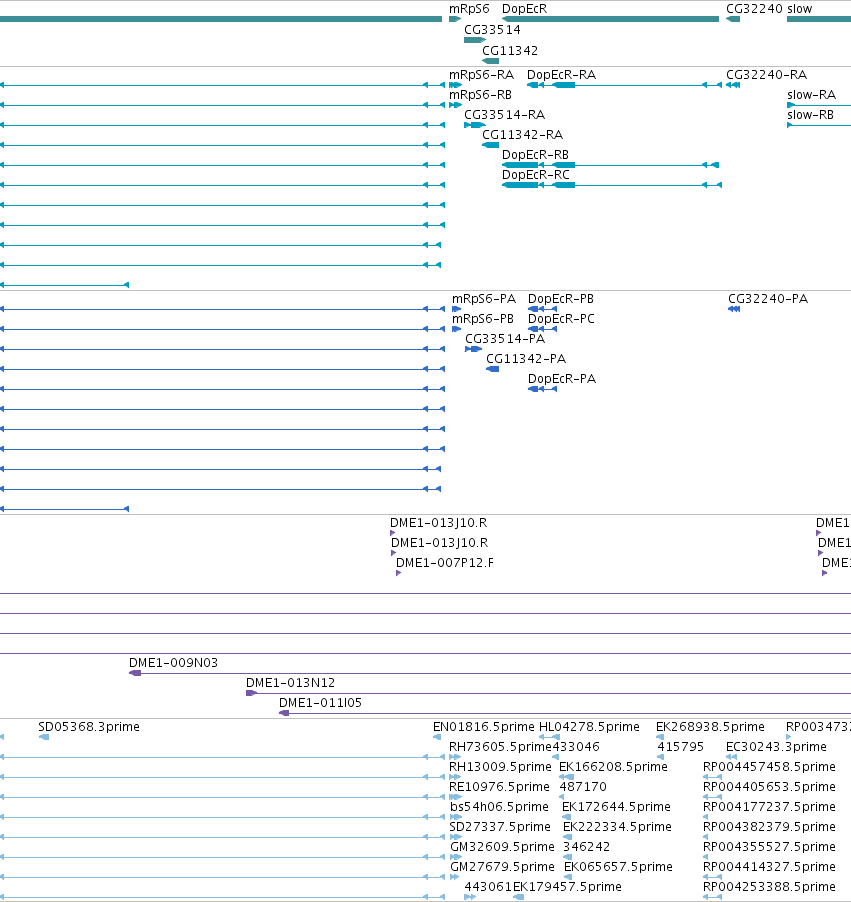
Task: Select the mRpS6-PA protein label
Action: click(x=484, y=299)
